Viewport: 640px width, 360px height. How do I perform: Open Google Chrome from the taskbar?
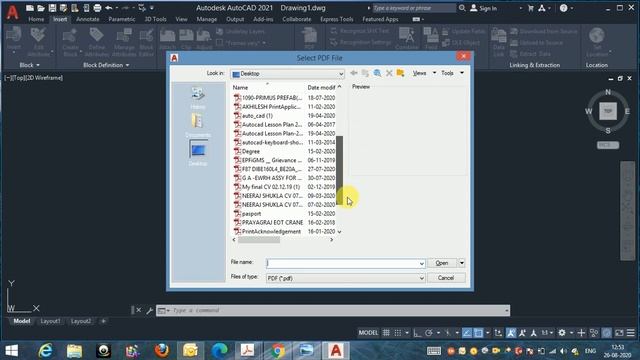278,351
